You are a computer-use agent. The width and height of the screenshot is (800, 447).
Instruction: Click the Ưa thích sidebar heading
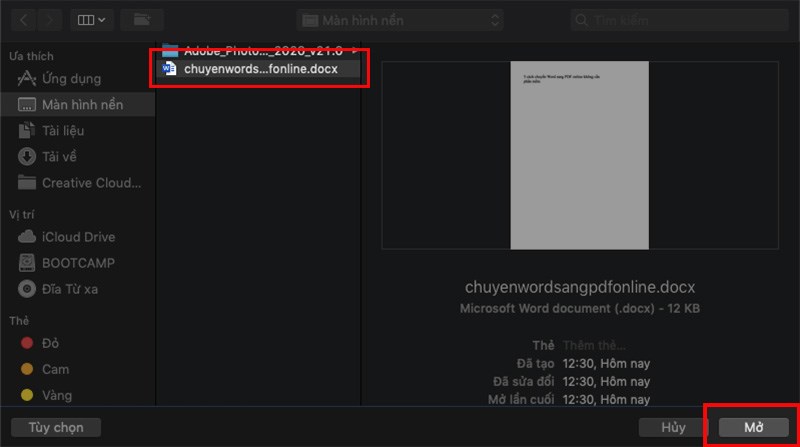(x=31, y=56)
